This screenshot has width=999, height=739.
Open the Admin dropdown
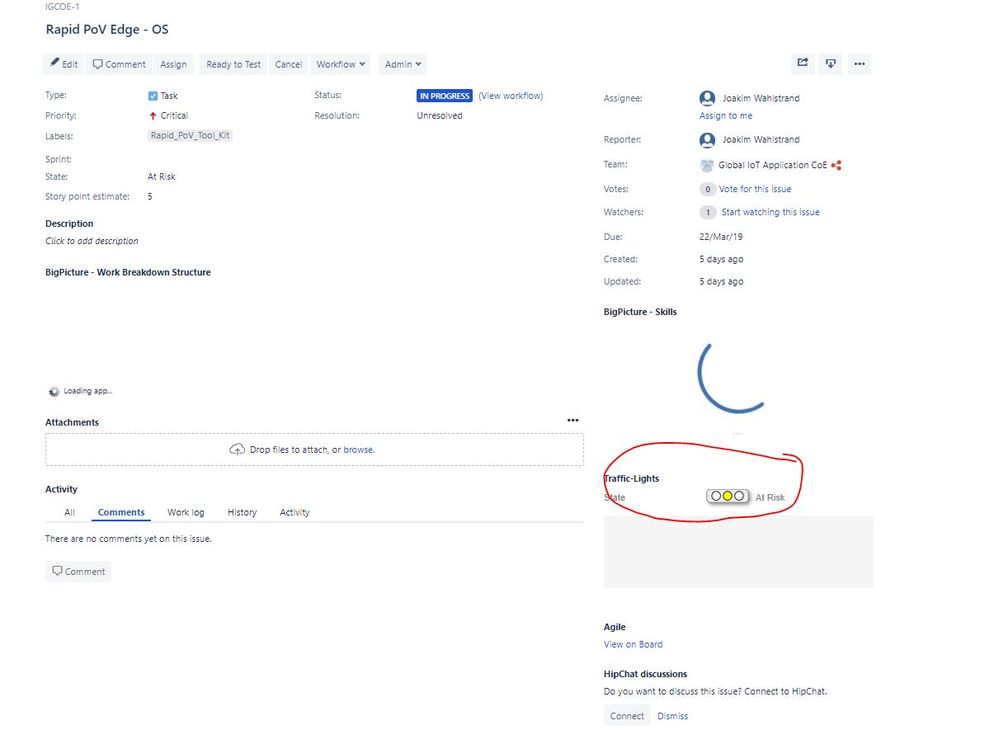(402, 63)
